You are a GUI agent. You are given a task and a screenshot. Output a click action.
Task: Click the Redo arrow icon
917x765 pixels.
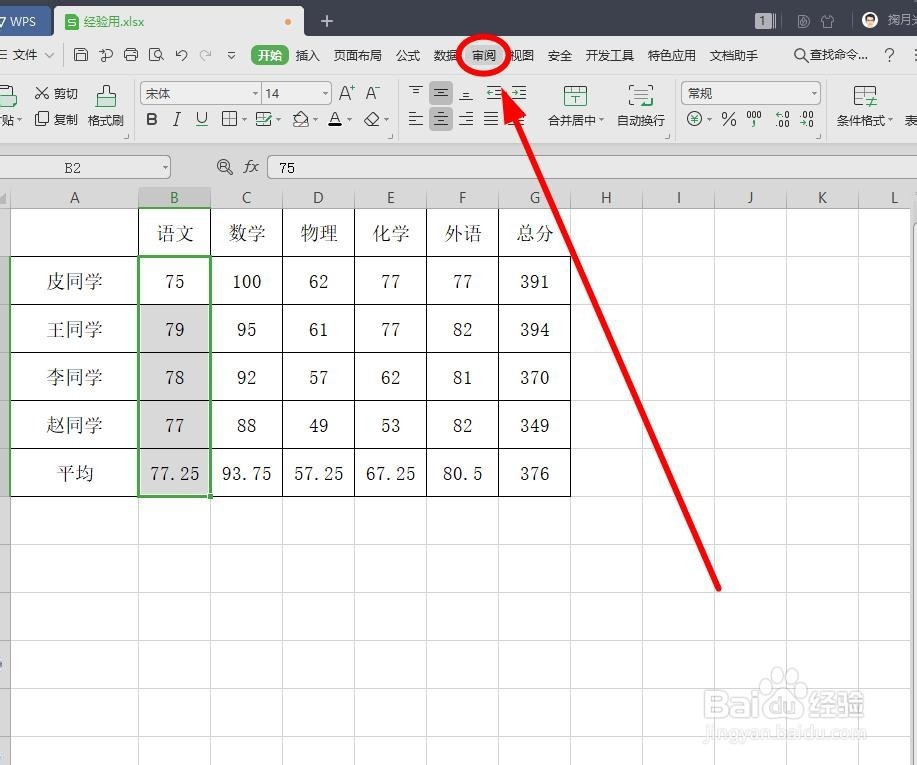click(x=205, y=55)
